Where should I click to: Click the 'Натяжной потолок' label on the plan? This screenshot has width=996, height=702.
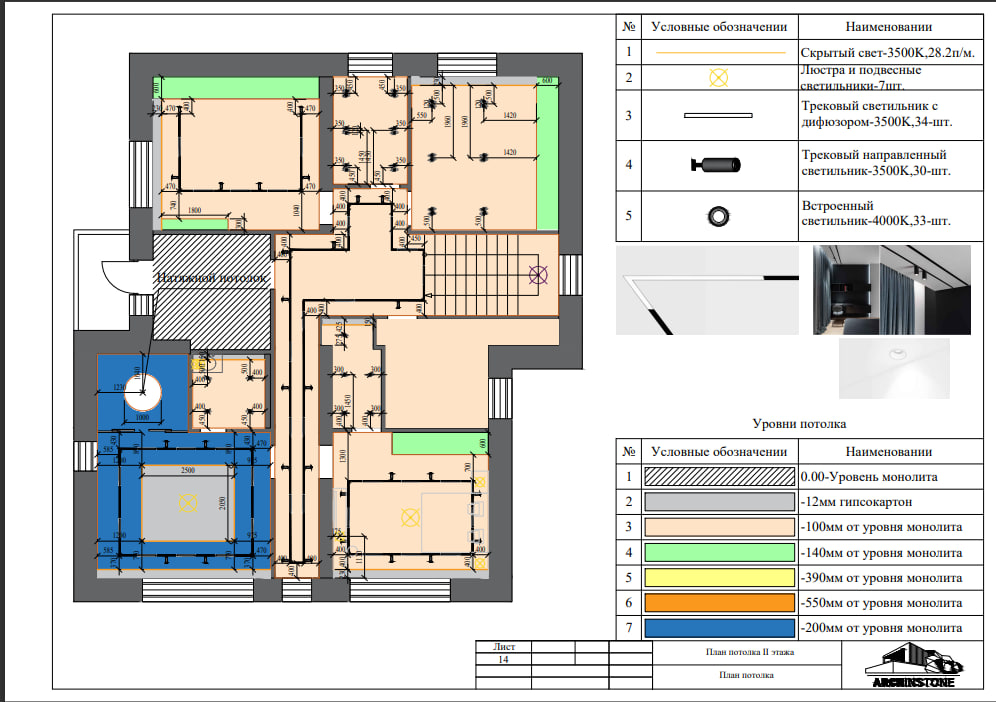tap(212, 278)
